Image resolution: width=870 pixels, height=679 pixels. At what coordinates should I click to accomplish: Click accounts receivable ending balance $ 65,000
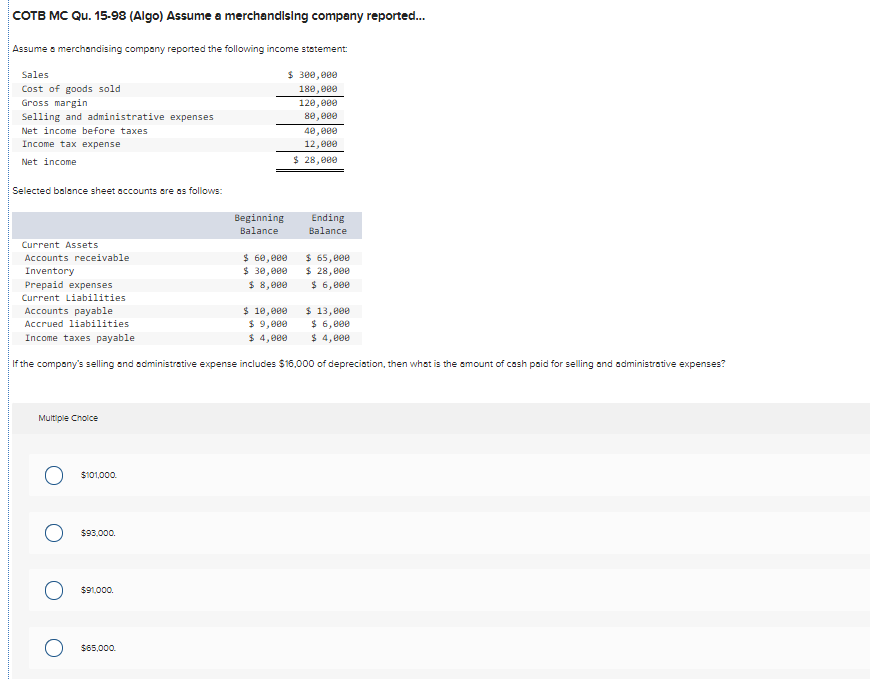tap(328, 258)
